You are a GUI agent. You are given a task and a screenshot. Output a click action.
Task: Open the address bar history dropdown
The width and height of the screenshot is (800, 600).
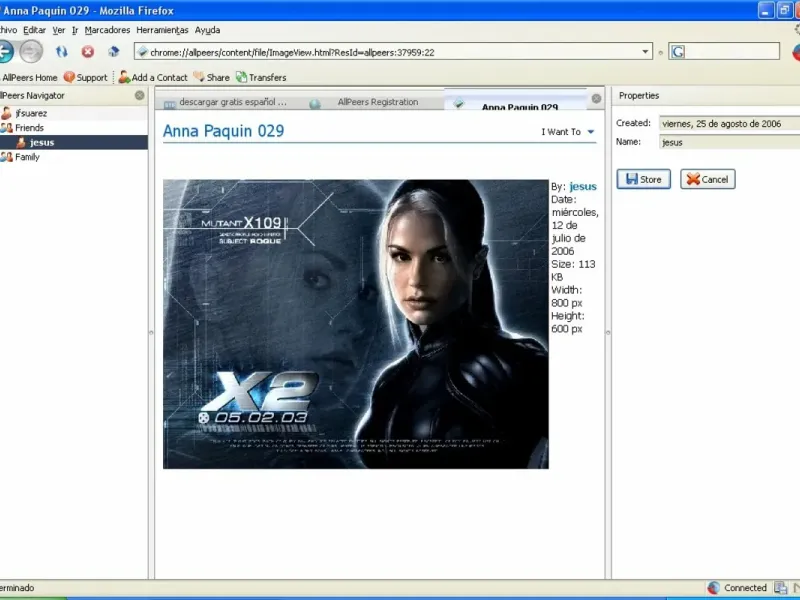point(645,52)
